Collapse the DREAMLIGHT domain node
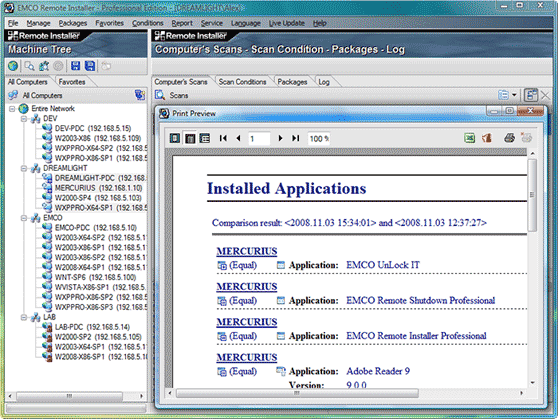558x419 pixels. pos(24,168)
